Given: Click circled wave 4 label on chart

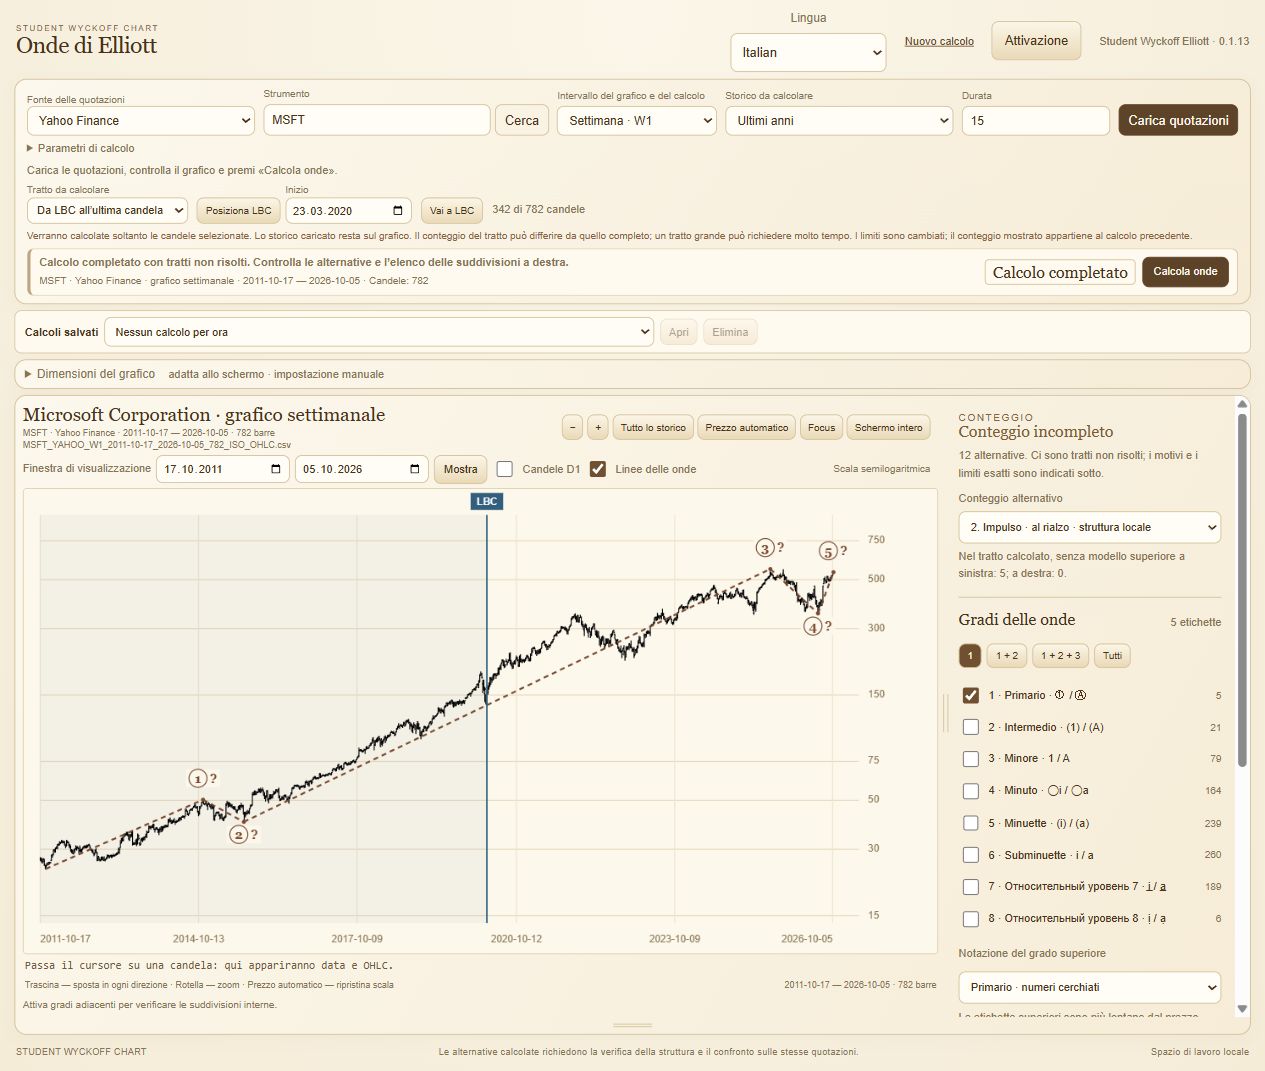Looking at the screenshot, I should point(813,627).
